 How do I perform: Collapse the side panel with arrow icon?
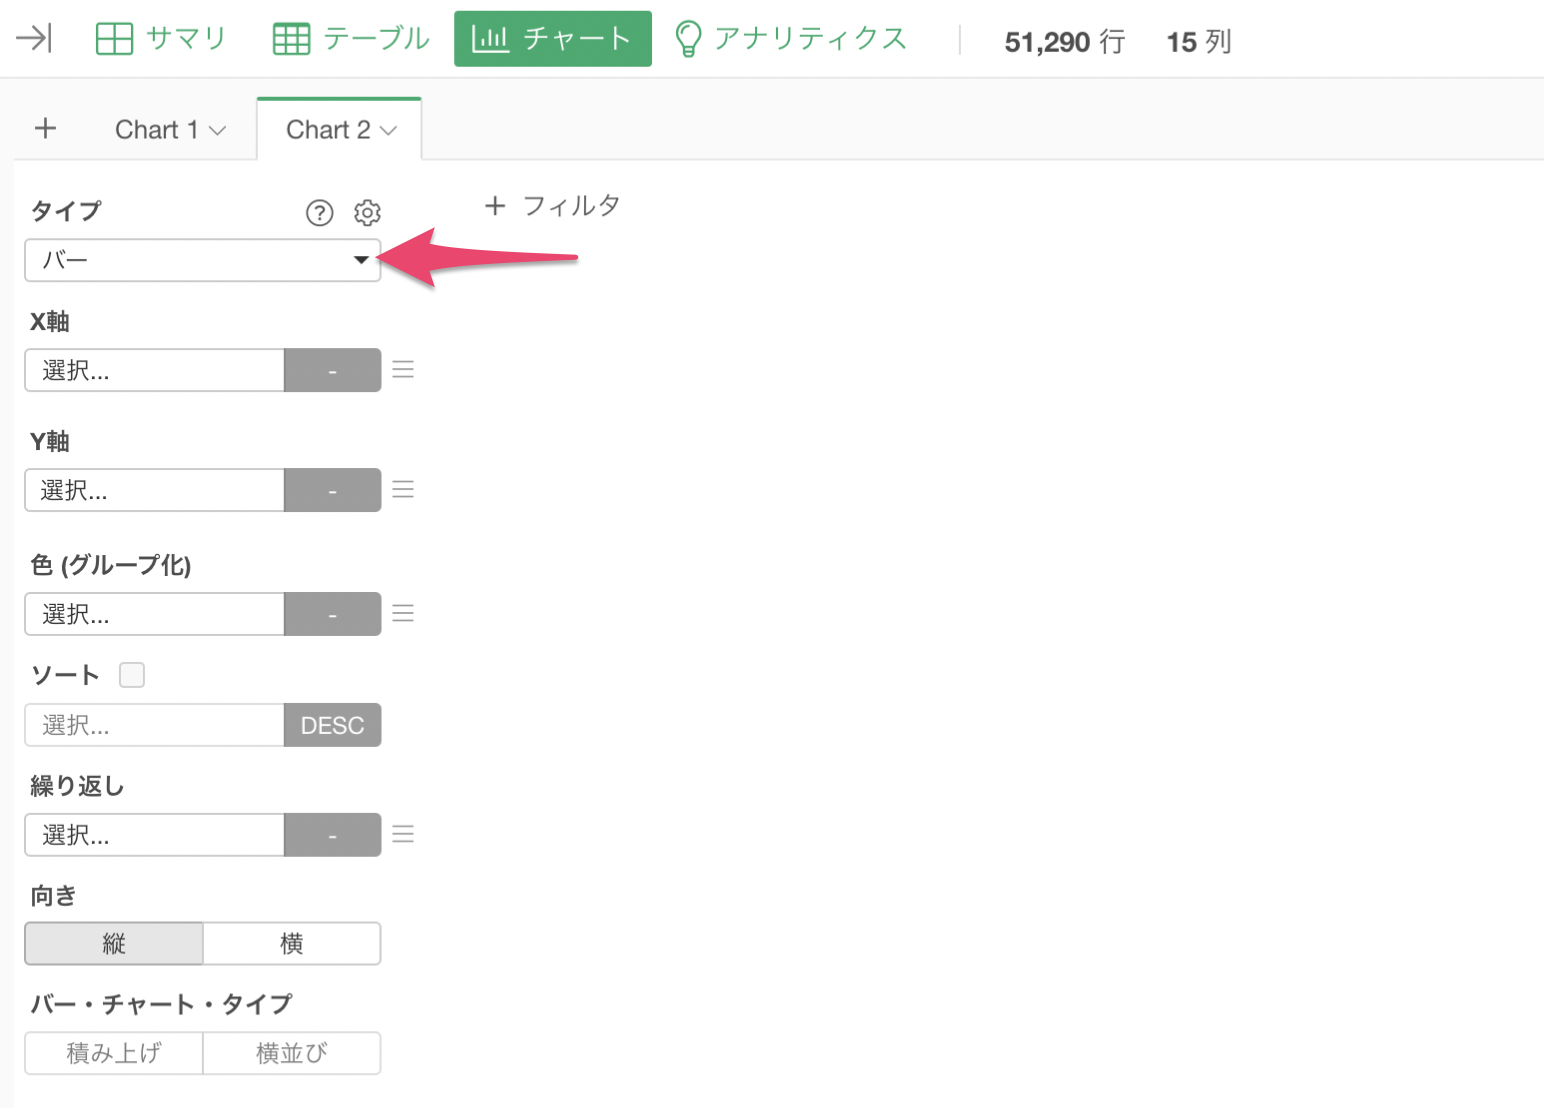[x=34, y=39]
